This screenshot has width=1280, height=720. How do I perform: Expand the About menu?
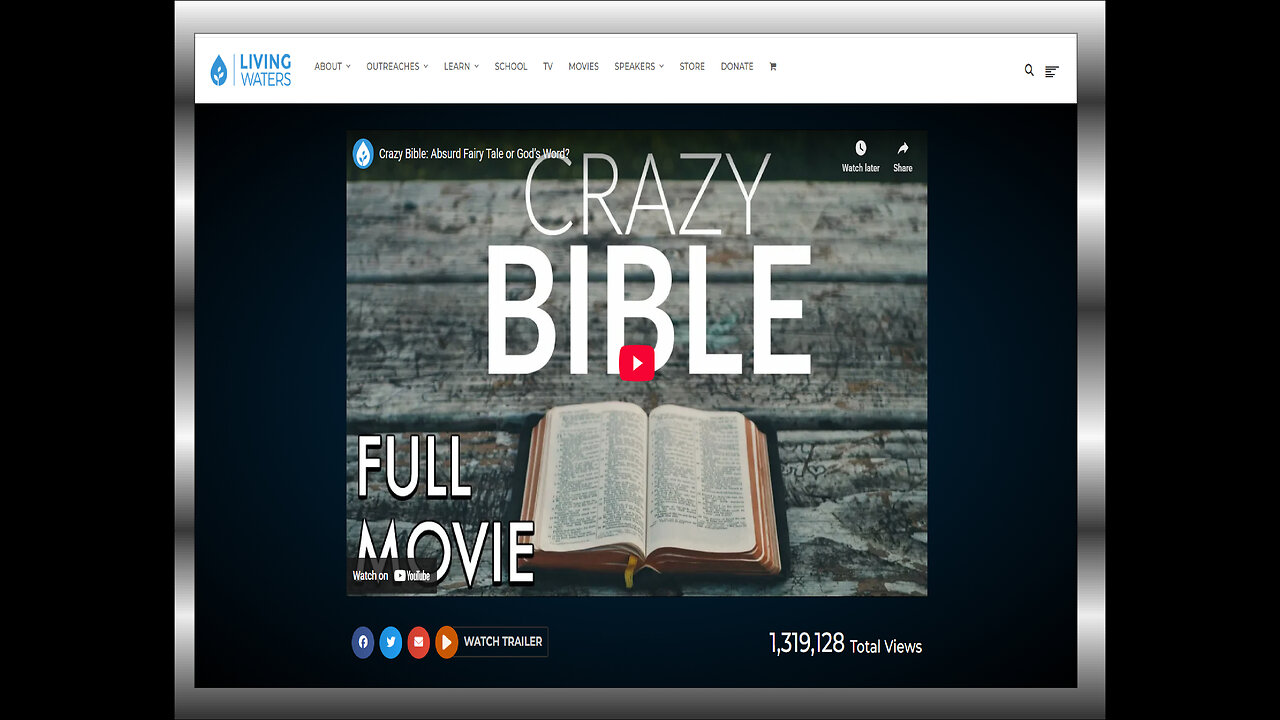332,67
